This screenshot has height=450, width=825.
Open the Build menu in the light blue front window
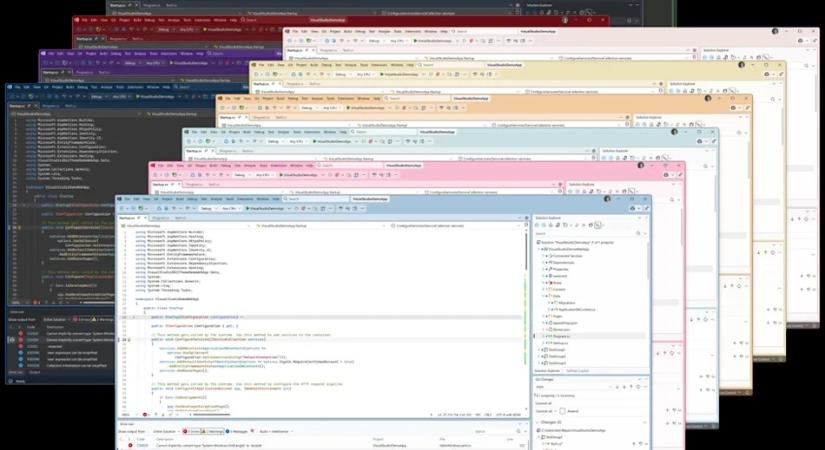click(179, 199)
